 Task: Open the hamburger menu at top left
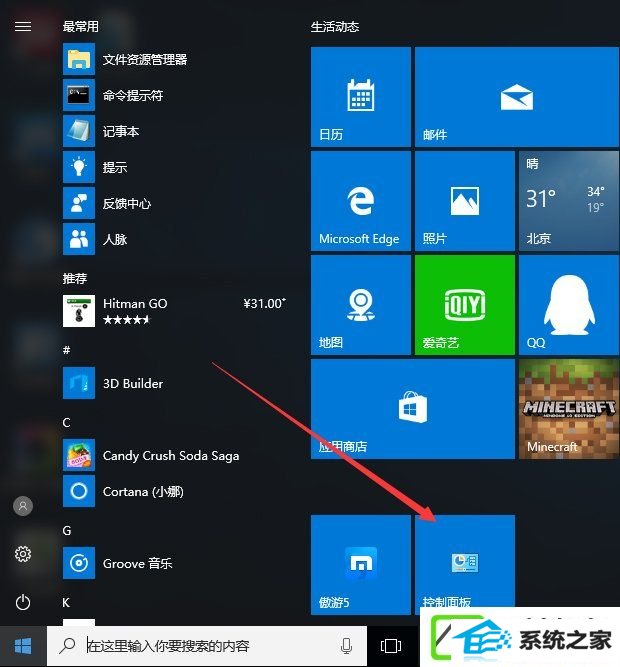click(23, 26)
